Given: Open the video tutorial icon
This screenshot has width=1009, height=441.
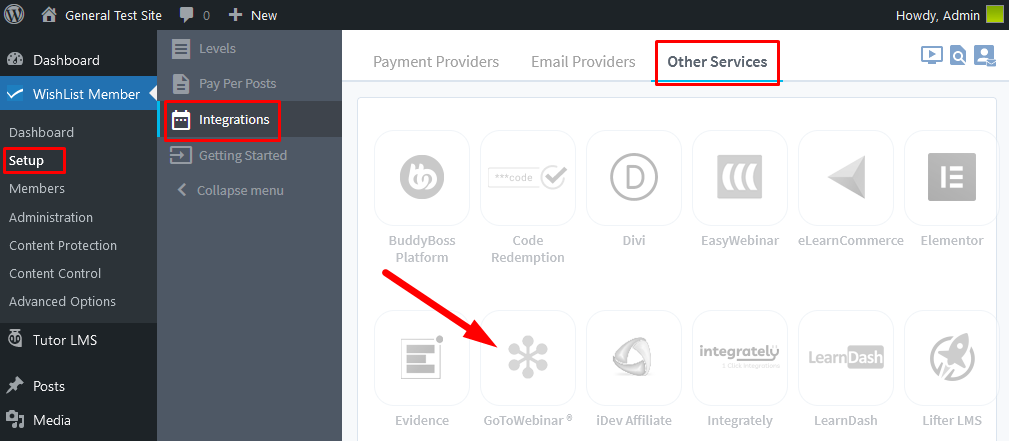Looking at the screenshot, I should coord(932,55).
